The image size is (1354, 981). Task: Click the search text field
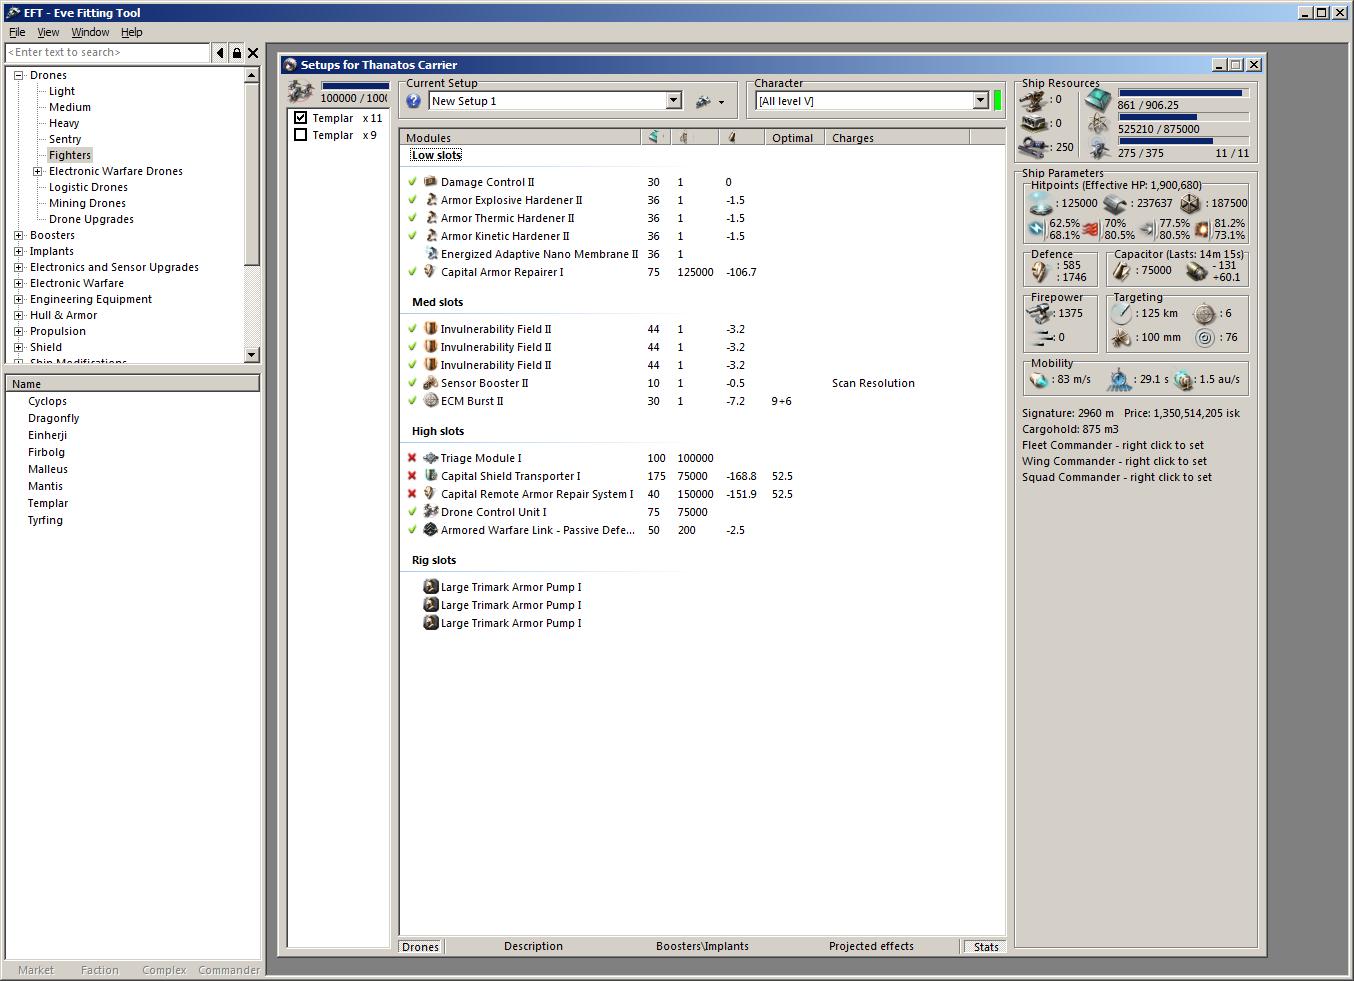tap(108, 53)
